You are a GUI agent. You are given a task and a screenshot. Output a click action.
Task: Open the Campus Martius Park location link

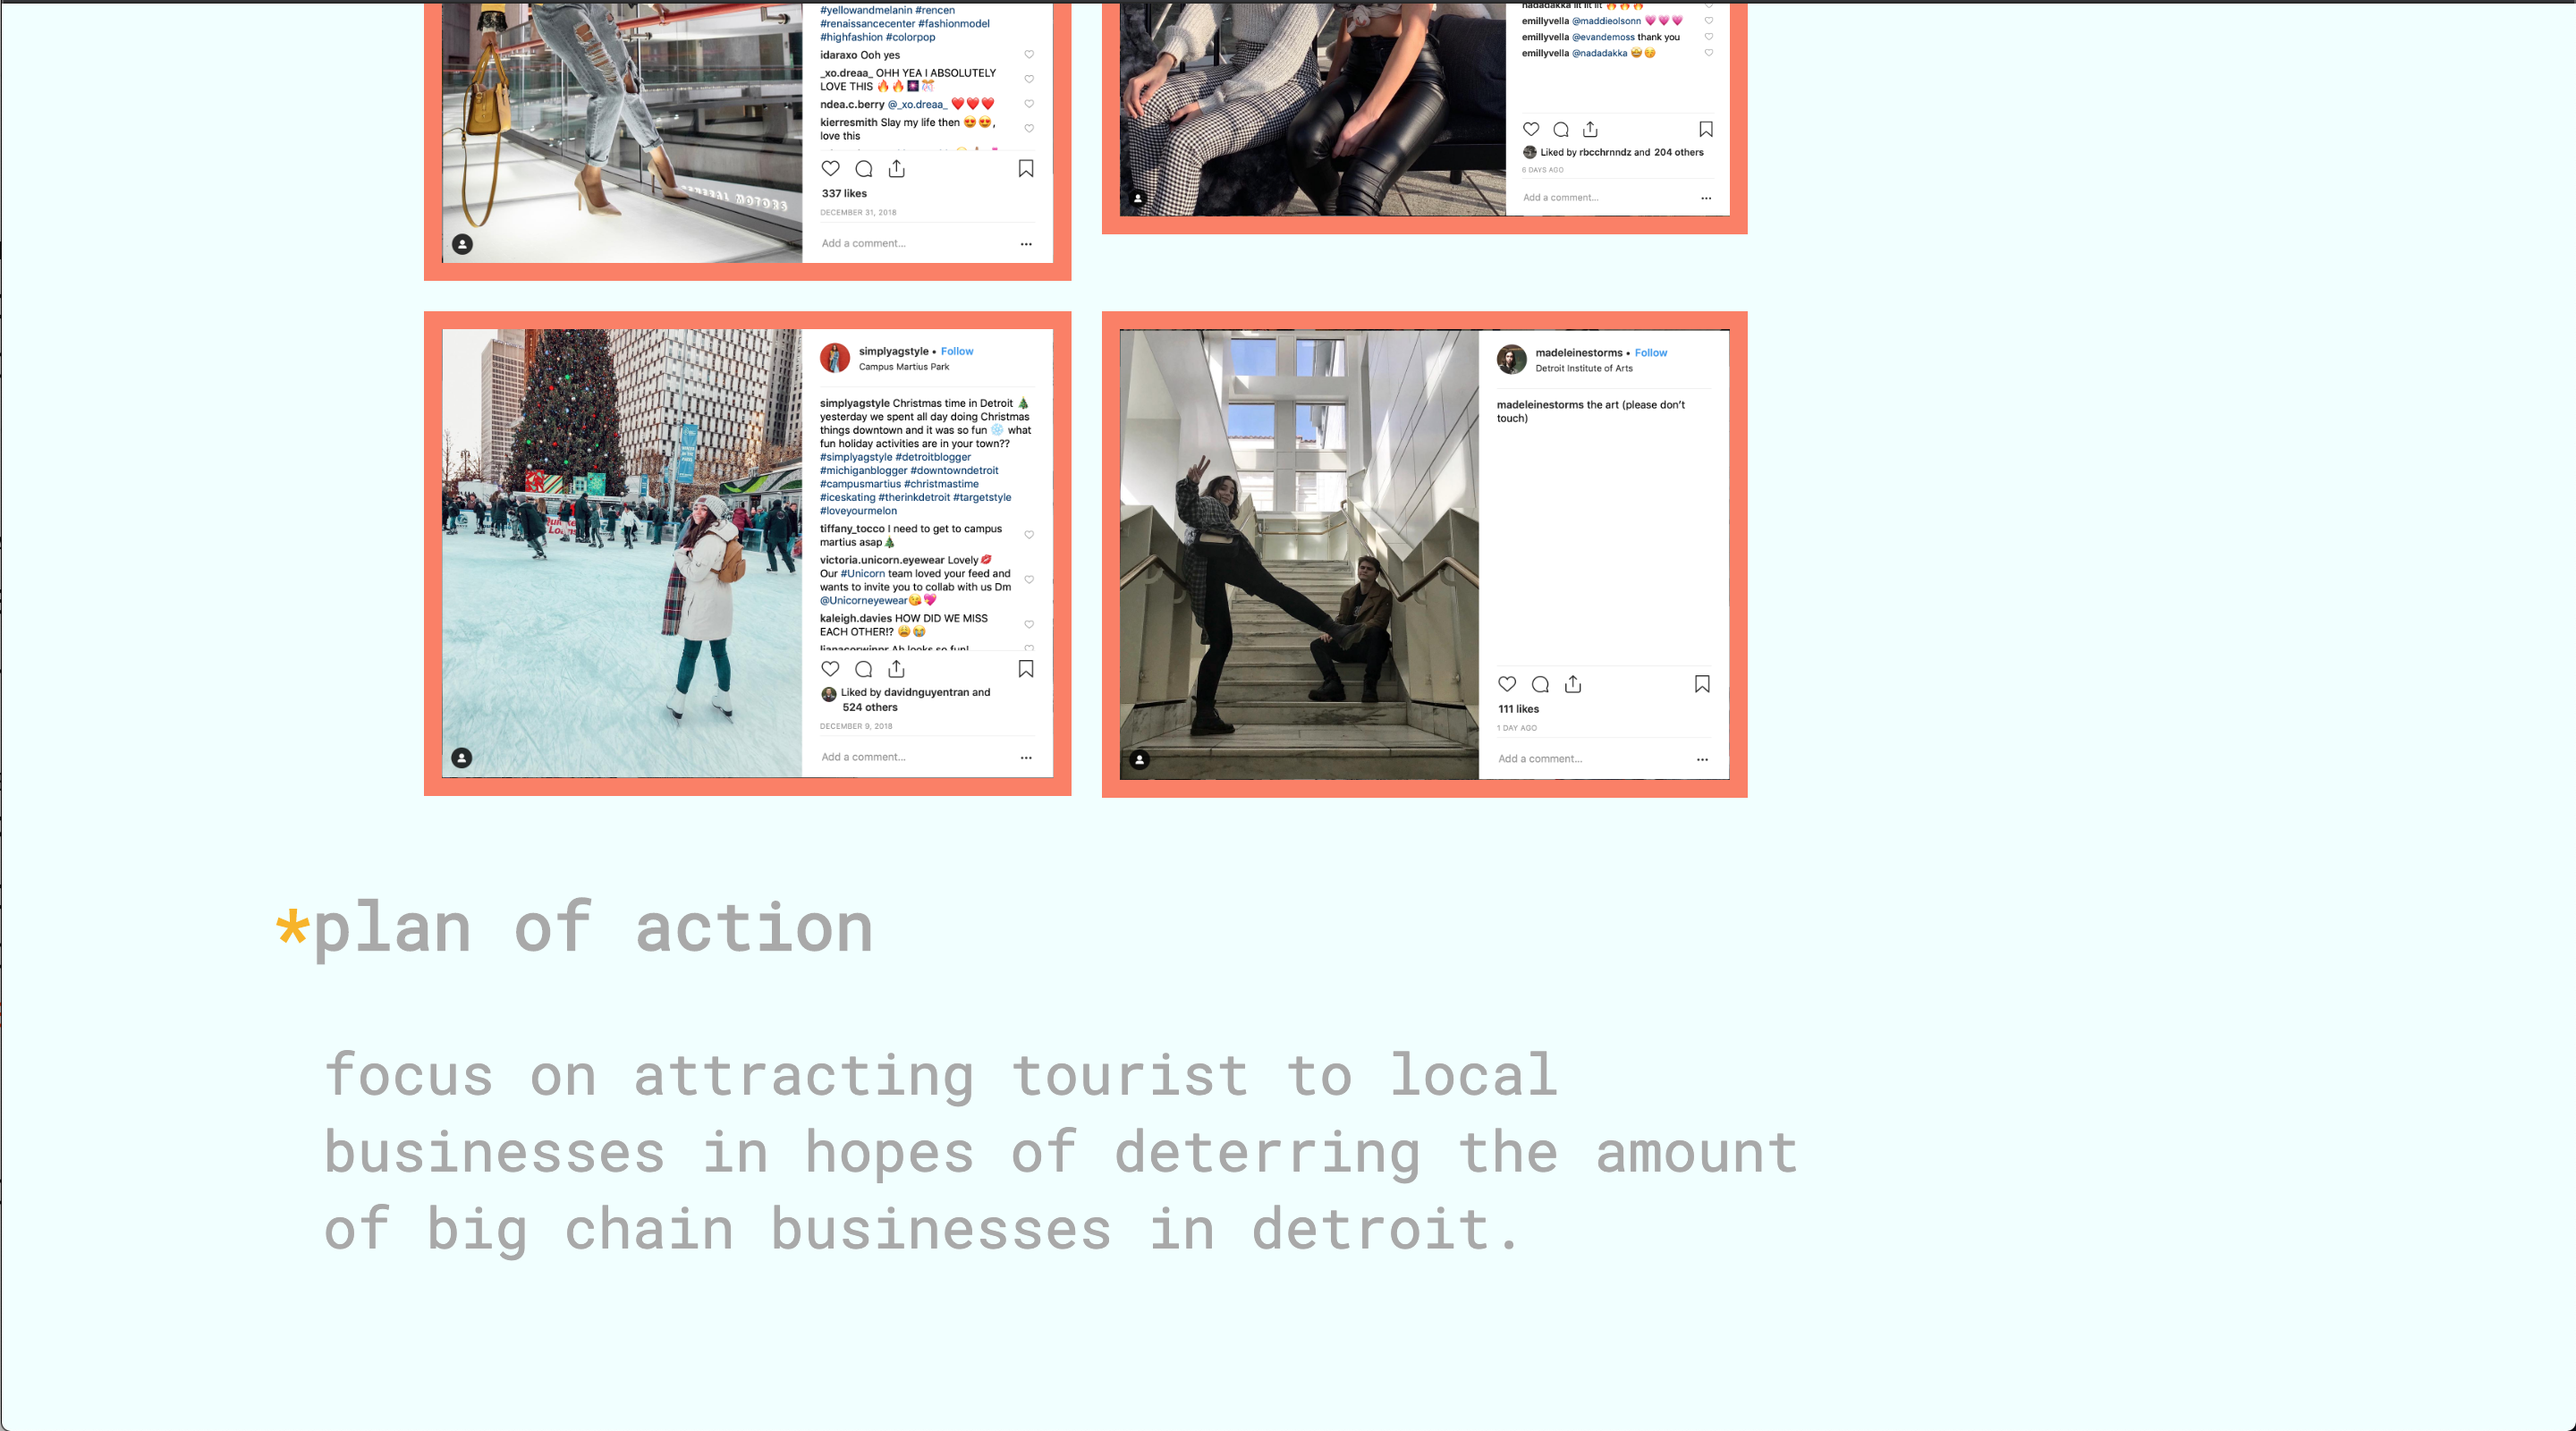pyautogui.click(x=904, y=367)
